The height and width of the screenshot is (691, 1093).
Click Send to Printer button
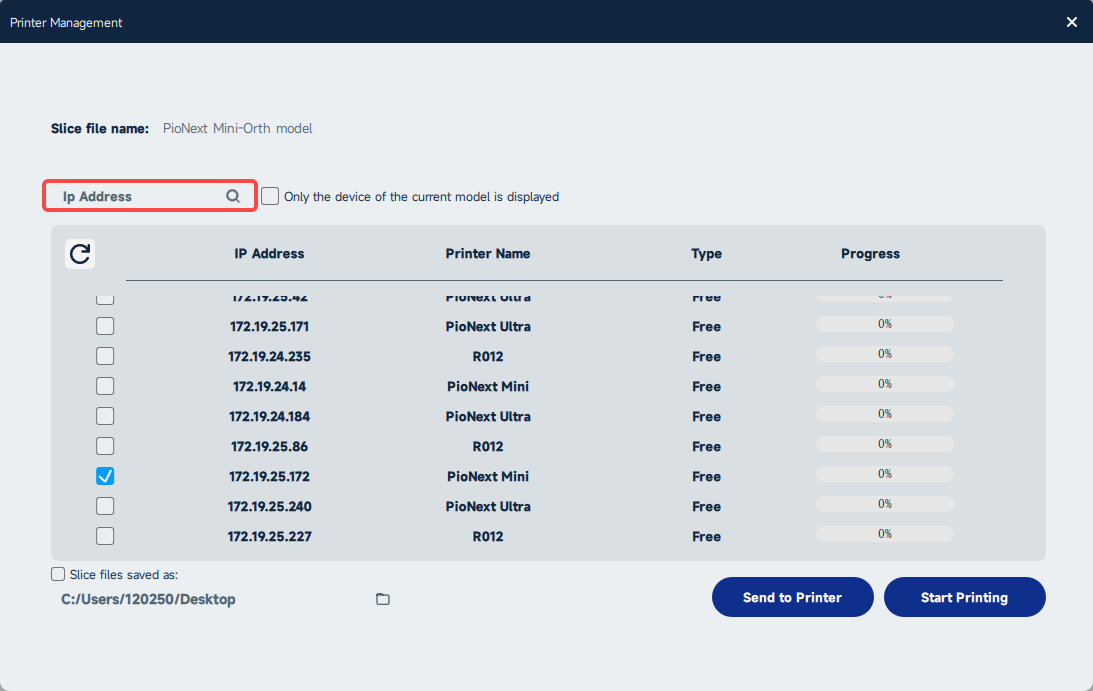[793, 597]
